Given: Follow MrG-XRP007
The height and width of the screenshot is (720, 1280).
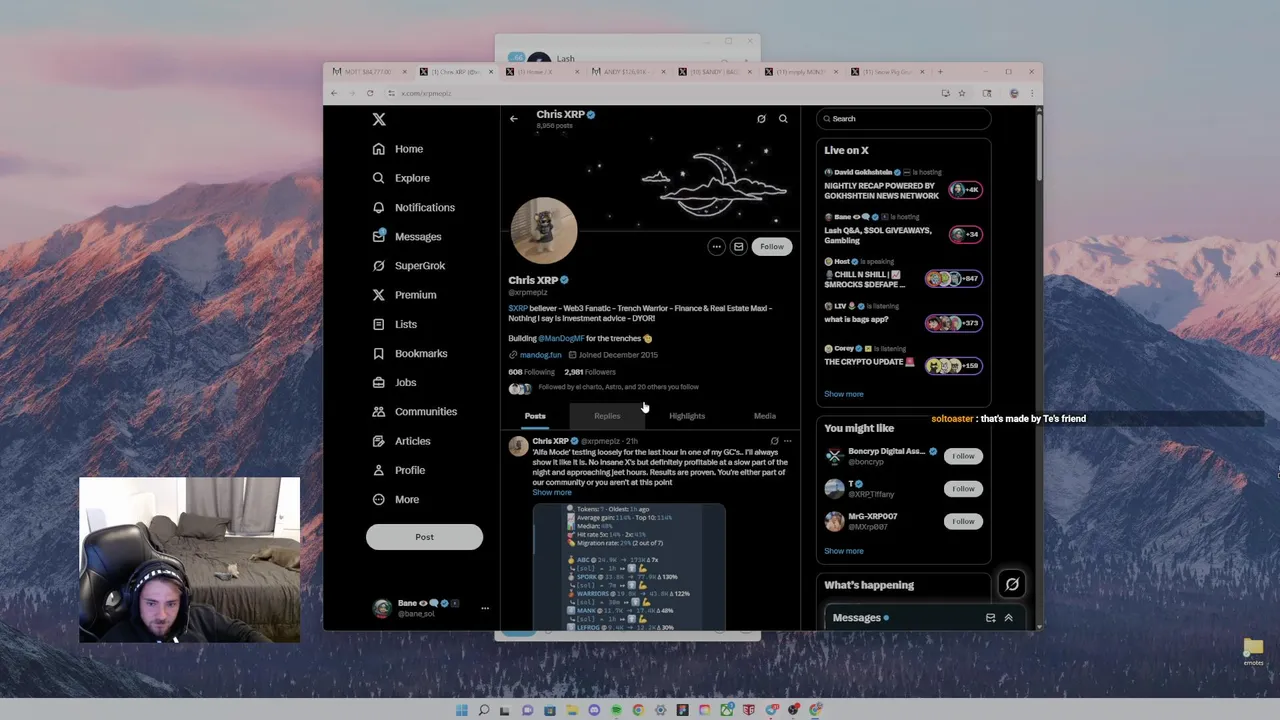Looking at the screenshot, I should pos(963,521).
